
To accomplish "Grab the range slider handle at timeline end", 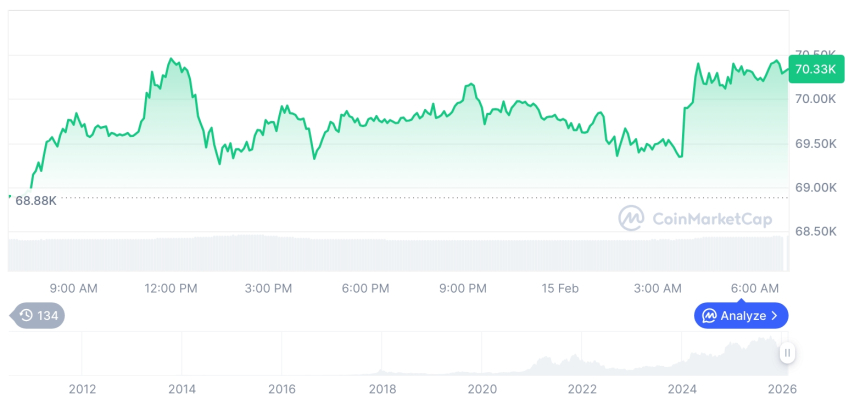I will pos(788,352).
